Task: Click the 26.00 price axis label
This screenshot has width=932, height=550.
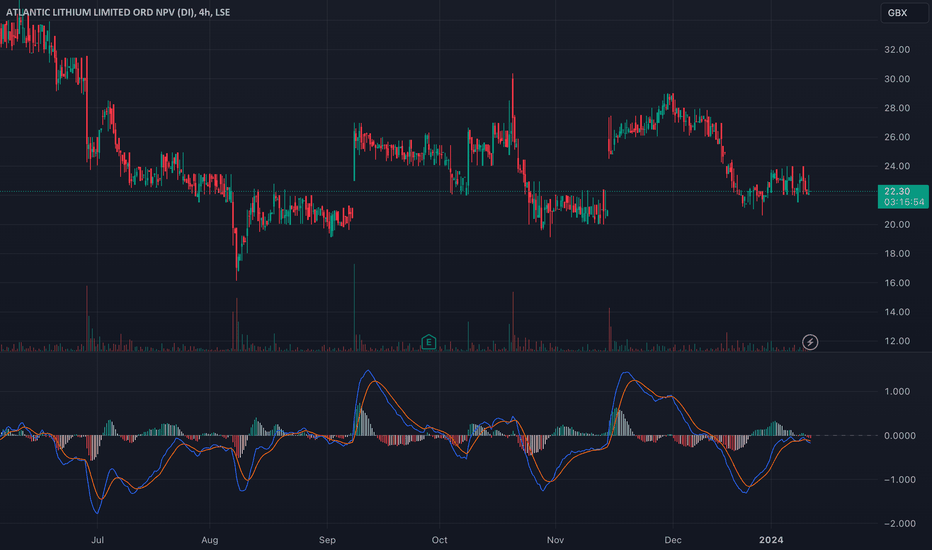Action: pyautogui.click(x=897, y=137)
